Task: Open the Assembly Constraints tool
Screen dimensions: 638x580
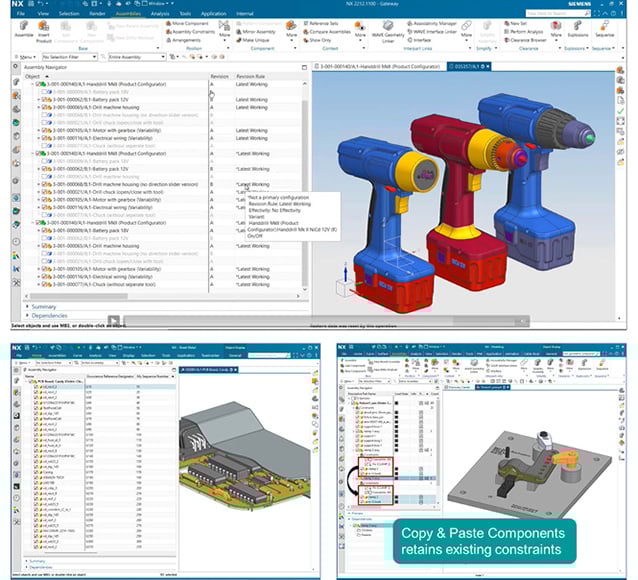Action: (x=190, y=32)
